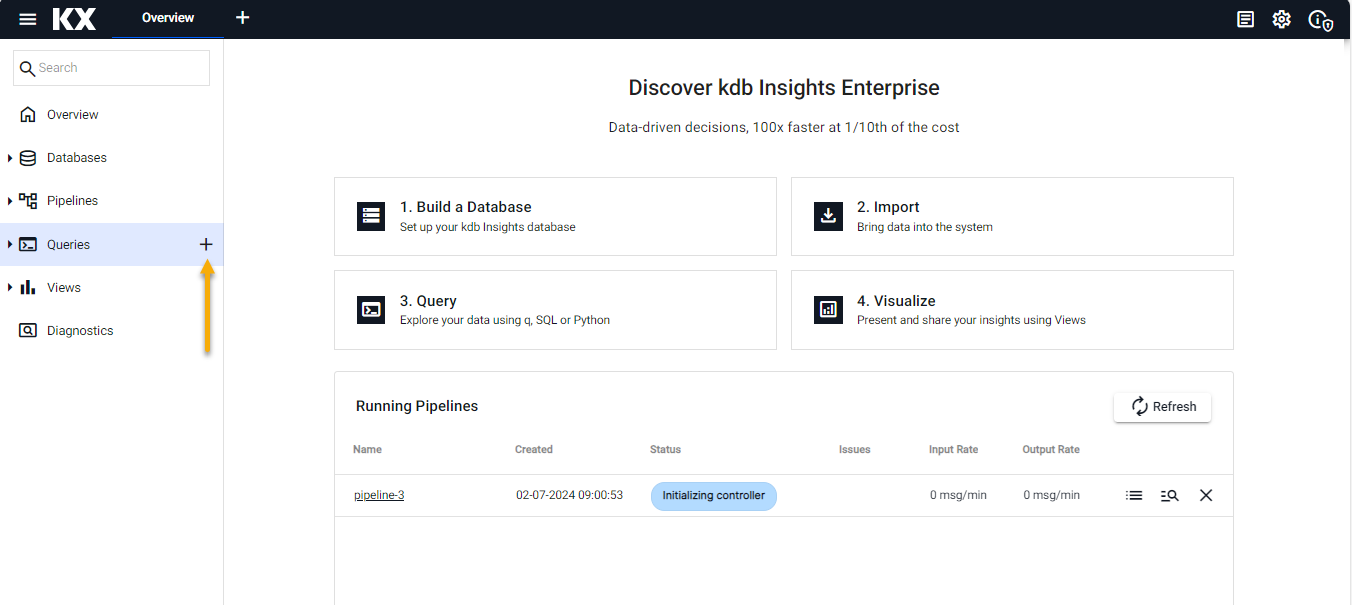Screen dimensions: 1352x605
Task: Click the Pipelines flow icon
Action: [x=28, y=201]
